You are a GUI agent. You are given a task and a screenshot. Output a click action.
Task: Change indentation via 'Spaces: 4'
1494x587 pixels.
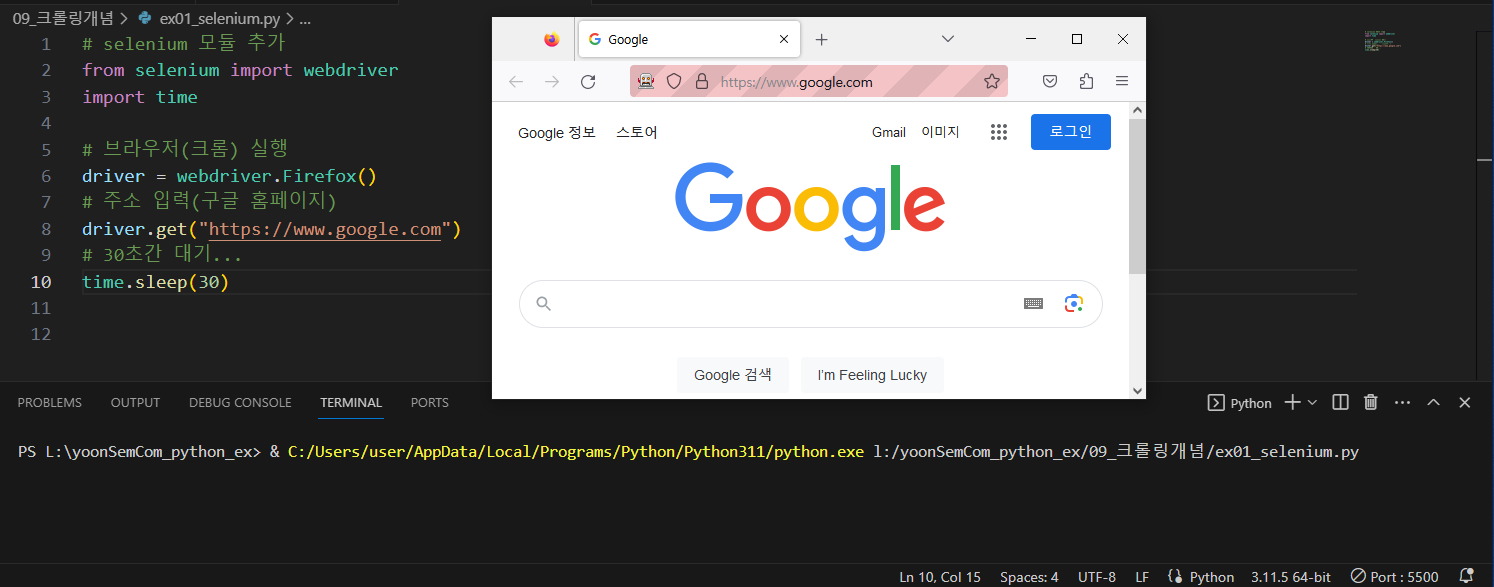point(1029,577)
